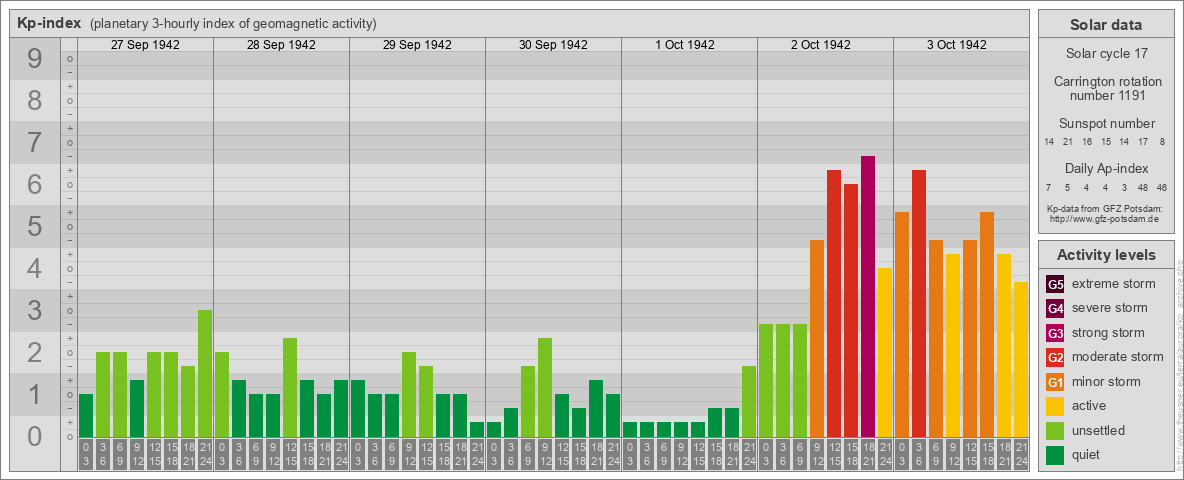The width and height of the screenshot is (1184, 480).
Task: Click the large 0 on Kp axis
Action: pos(35,436)
